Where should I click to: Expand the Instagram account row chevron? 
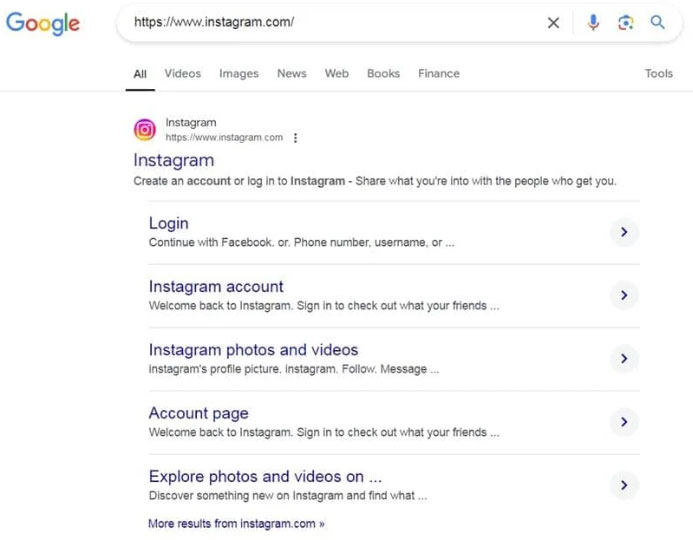(x=624, y=295)
